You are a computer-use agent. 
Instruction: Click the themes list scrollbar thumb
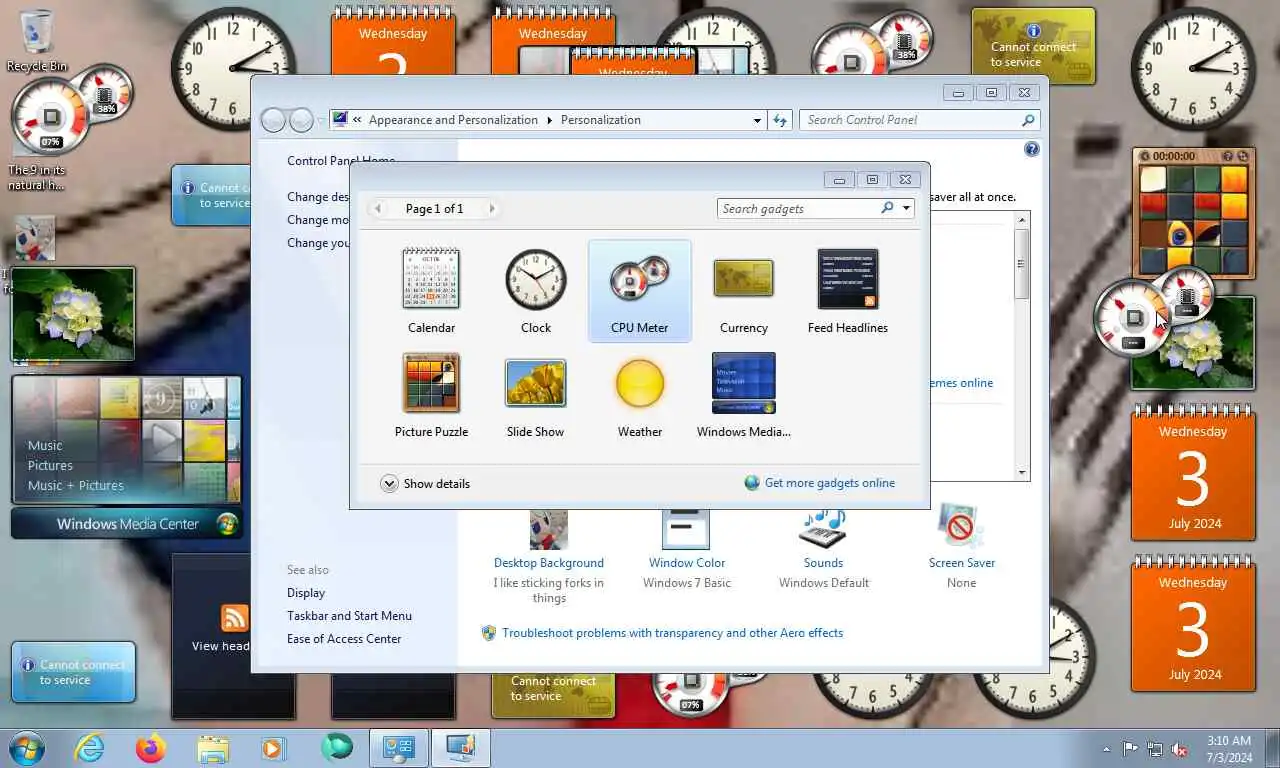point(1021,264)
